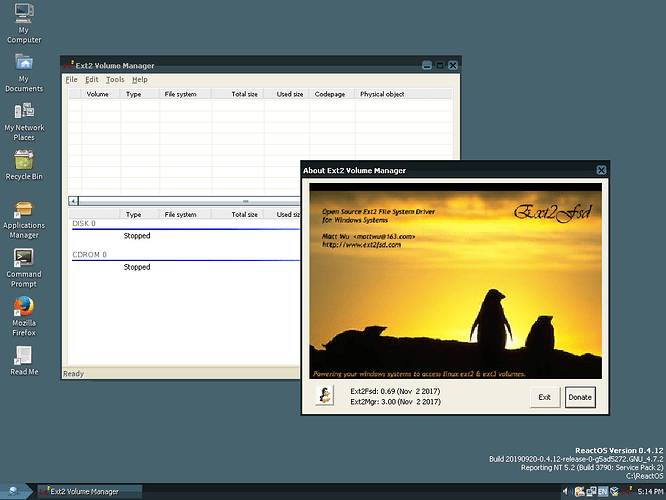Close the About Ext2 Volume Manager dialog
The image size is (666, 500).
point(601,170)
